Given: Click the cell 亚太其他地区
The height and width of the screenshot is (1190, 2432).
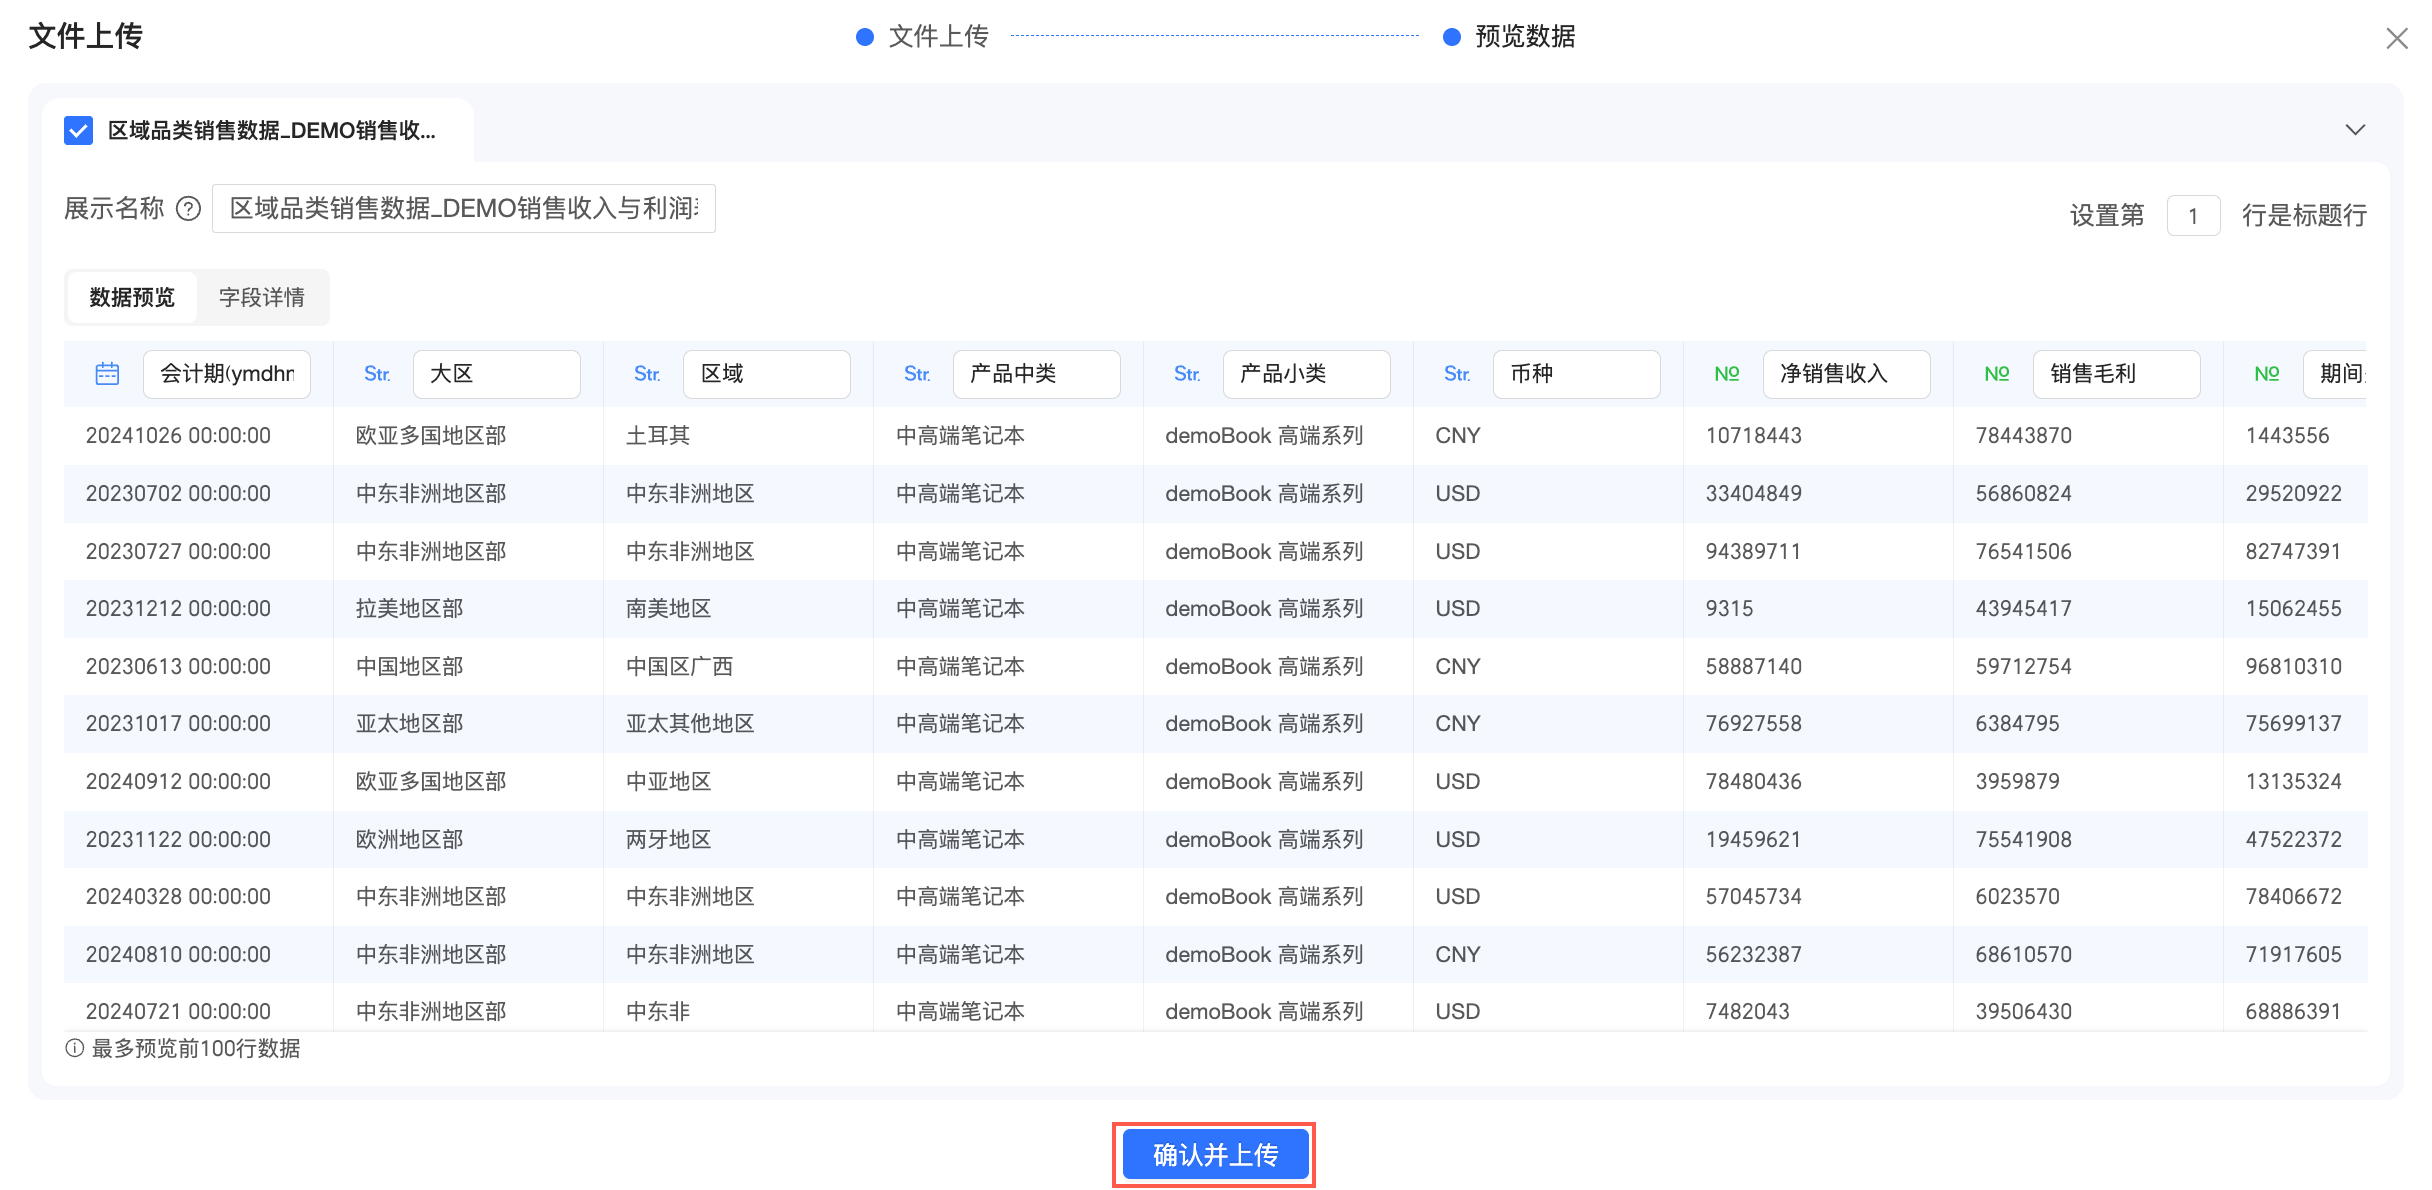Looking at the screenshot, I should tap(690, 724).
